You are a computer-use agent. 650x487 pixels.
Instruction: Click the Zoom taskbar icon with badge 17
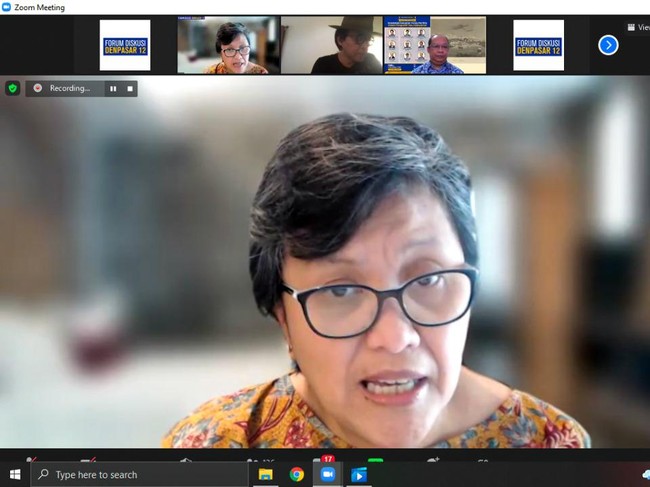(x=327, y=473)
